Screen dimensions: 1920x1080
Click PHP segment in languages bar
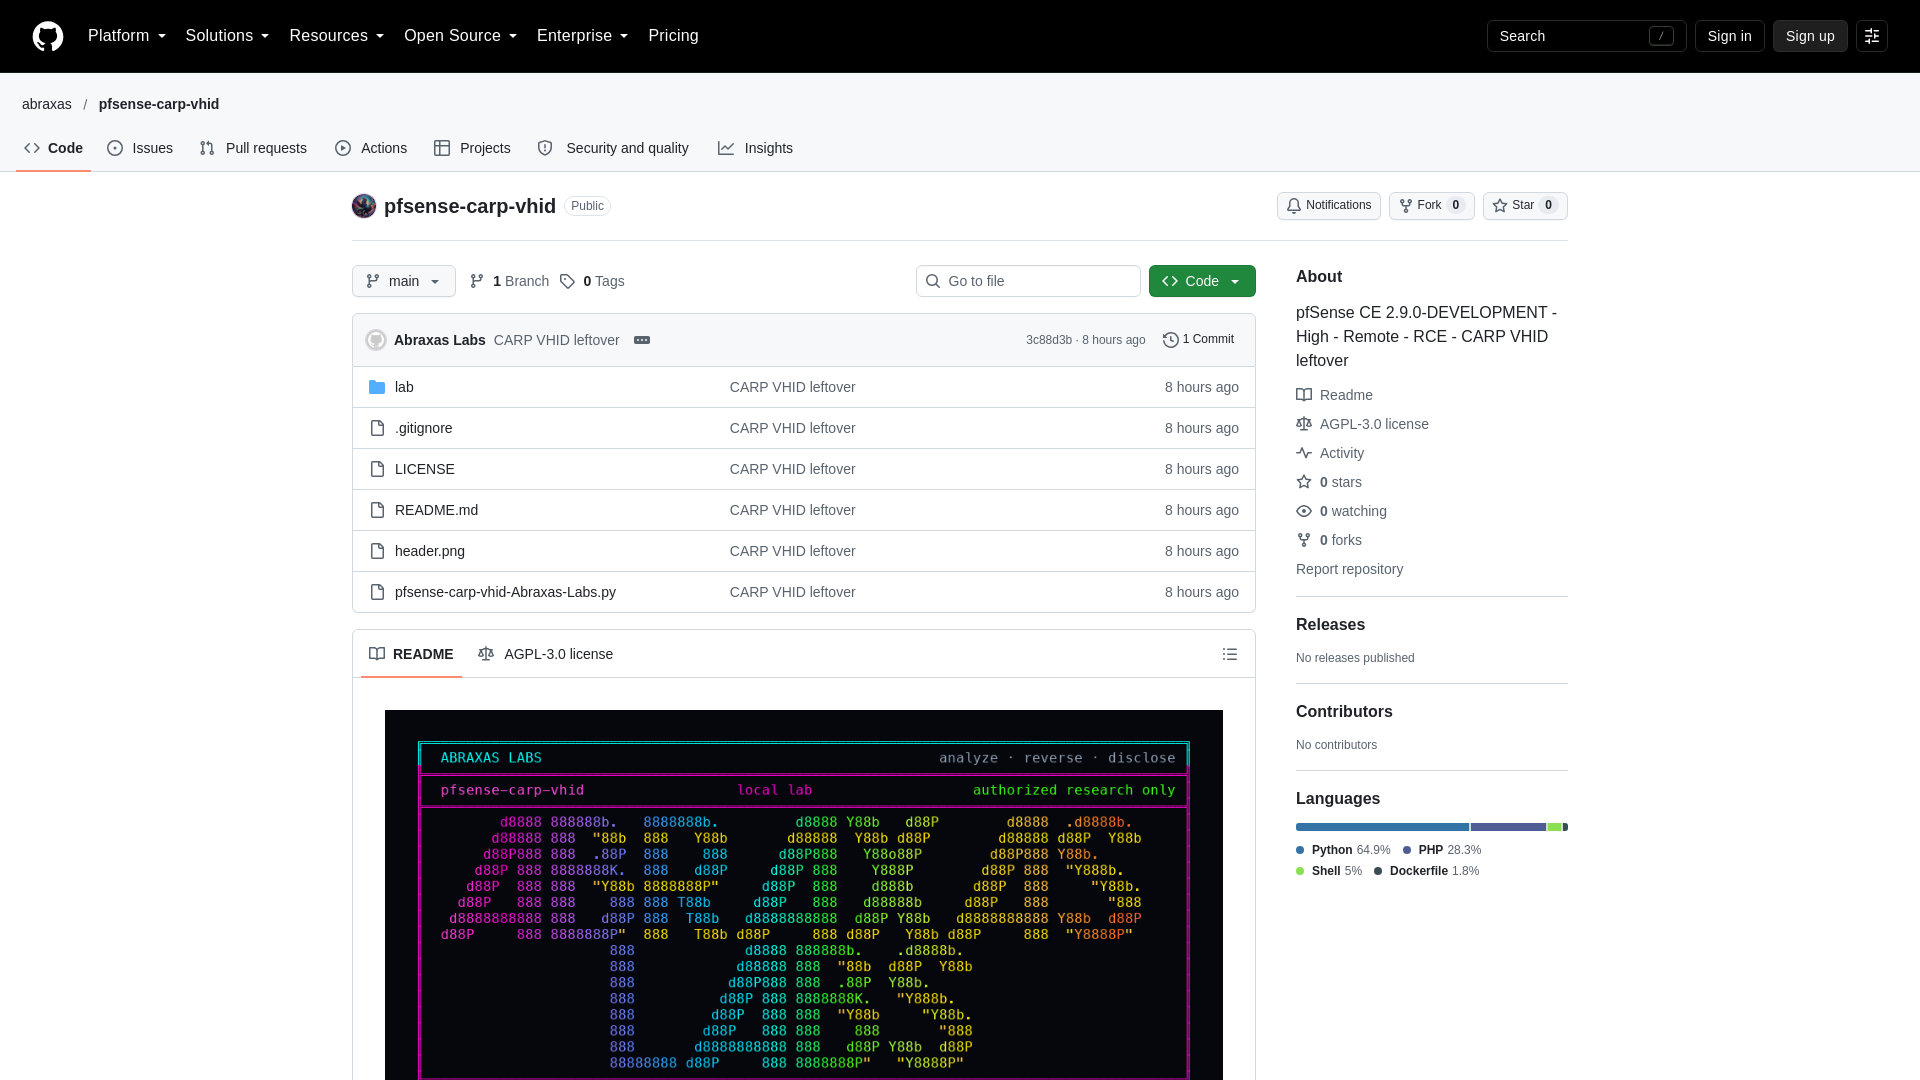[x=1508, y=827]
